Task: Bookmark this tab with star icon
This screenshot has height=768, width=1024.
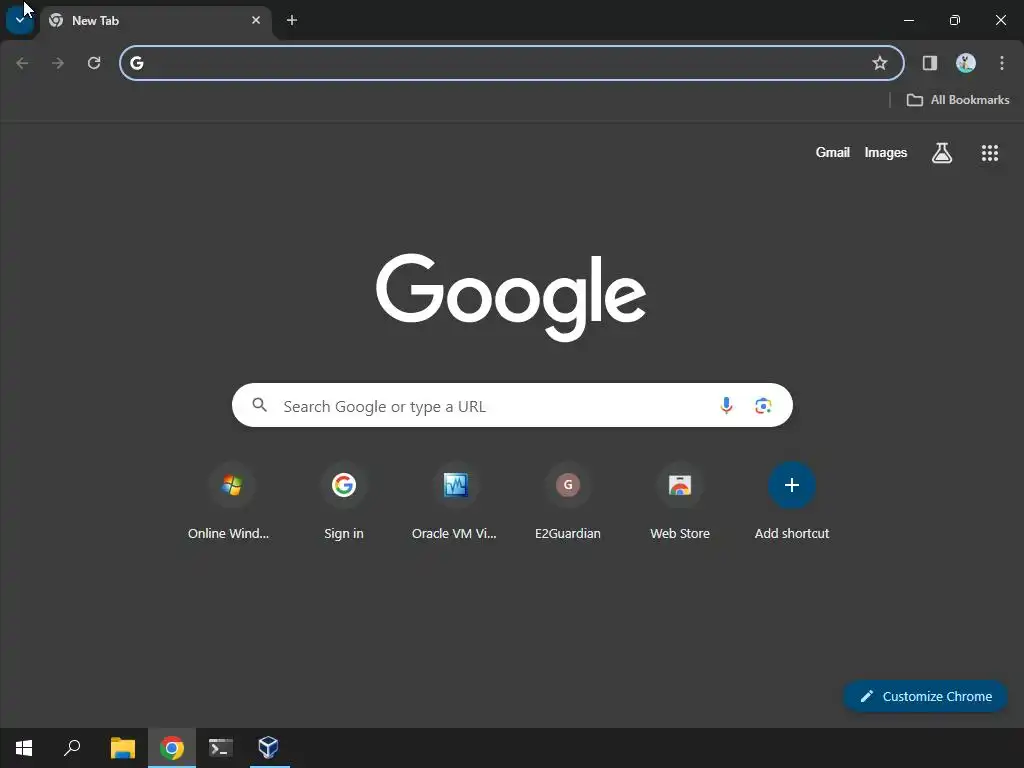Action: click(x=880, y=63)
